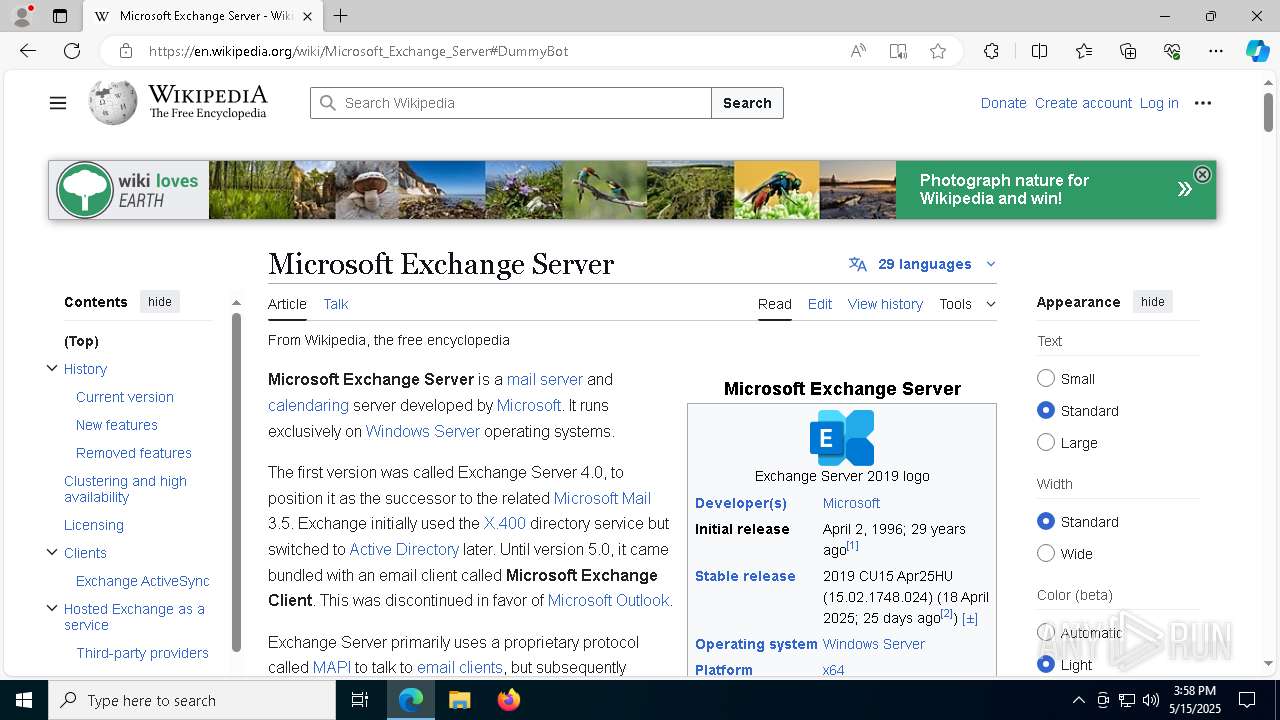Select Small text size
The width and height of the screenshot is (1280, 720).
[x=1046, y=378]
